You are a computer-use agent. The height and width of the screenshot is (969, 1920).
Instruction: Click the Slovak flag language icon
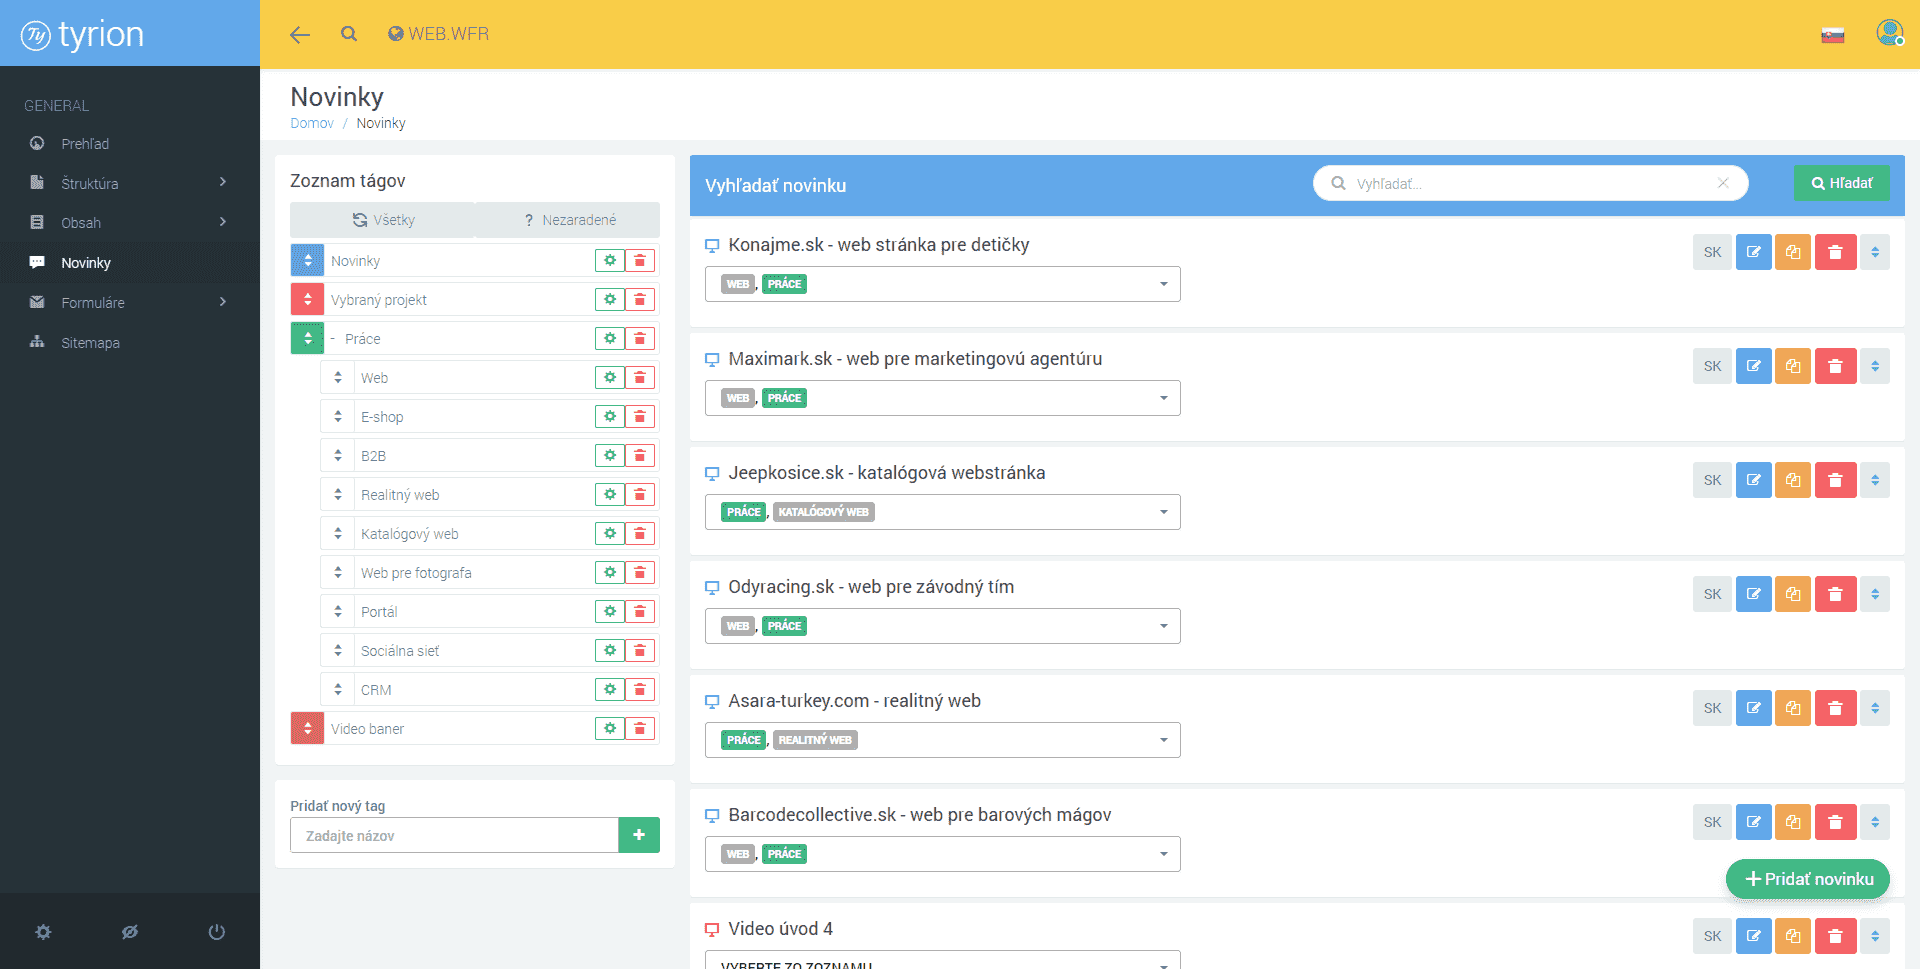click(x=1832, y=36)
